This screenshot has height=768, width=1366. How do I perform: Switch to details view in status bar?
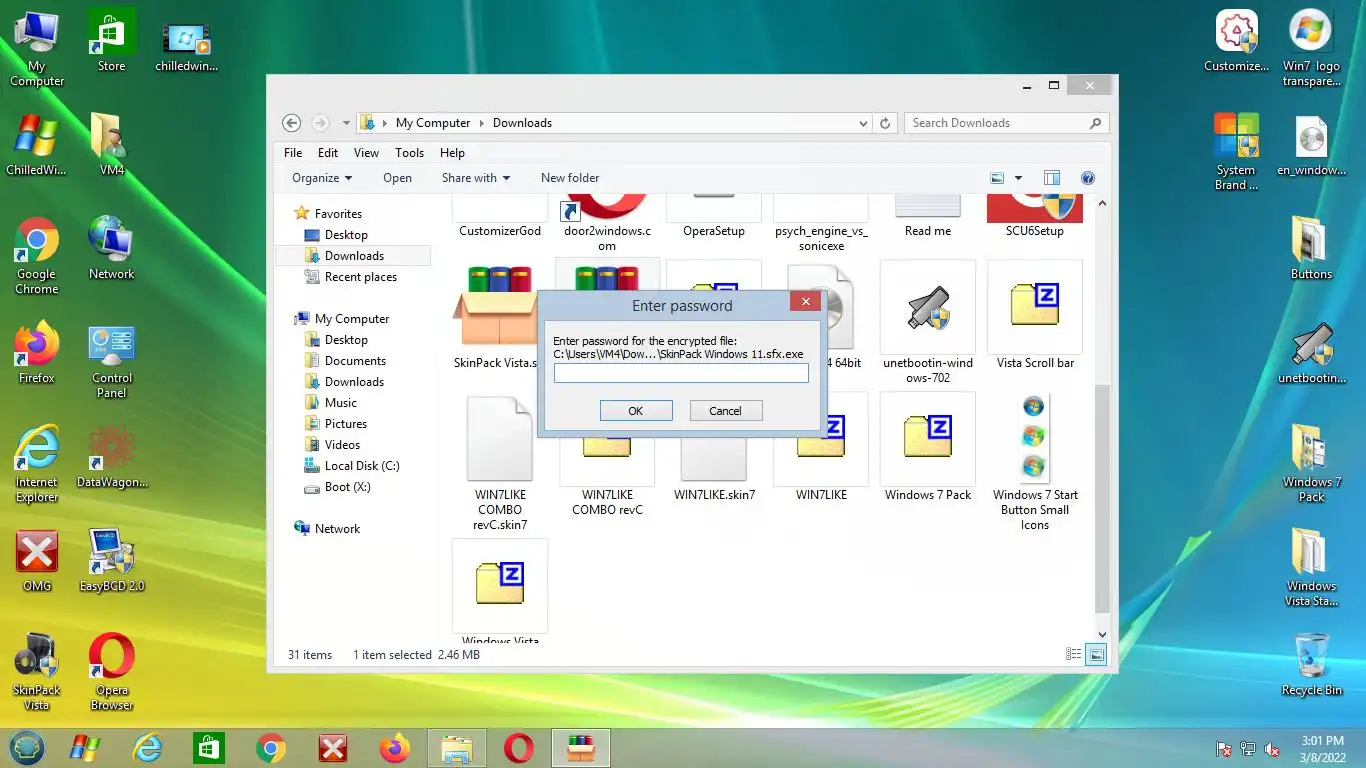click(x=1073, y=655)
